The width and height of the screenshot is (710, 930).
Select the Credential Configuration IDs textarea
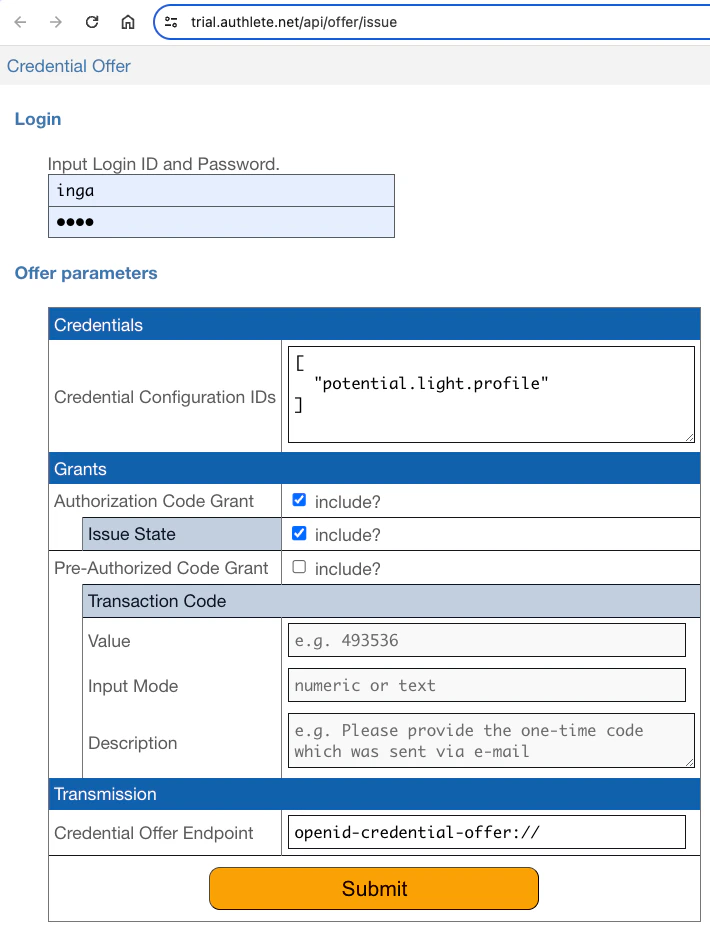(490, 392)
